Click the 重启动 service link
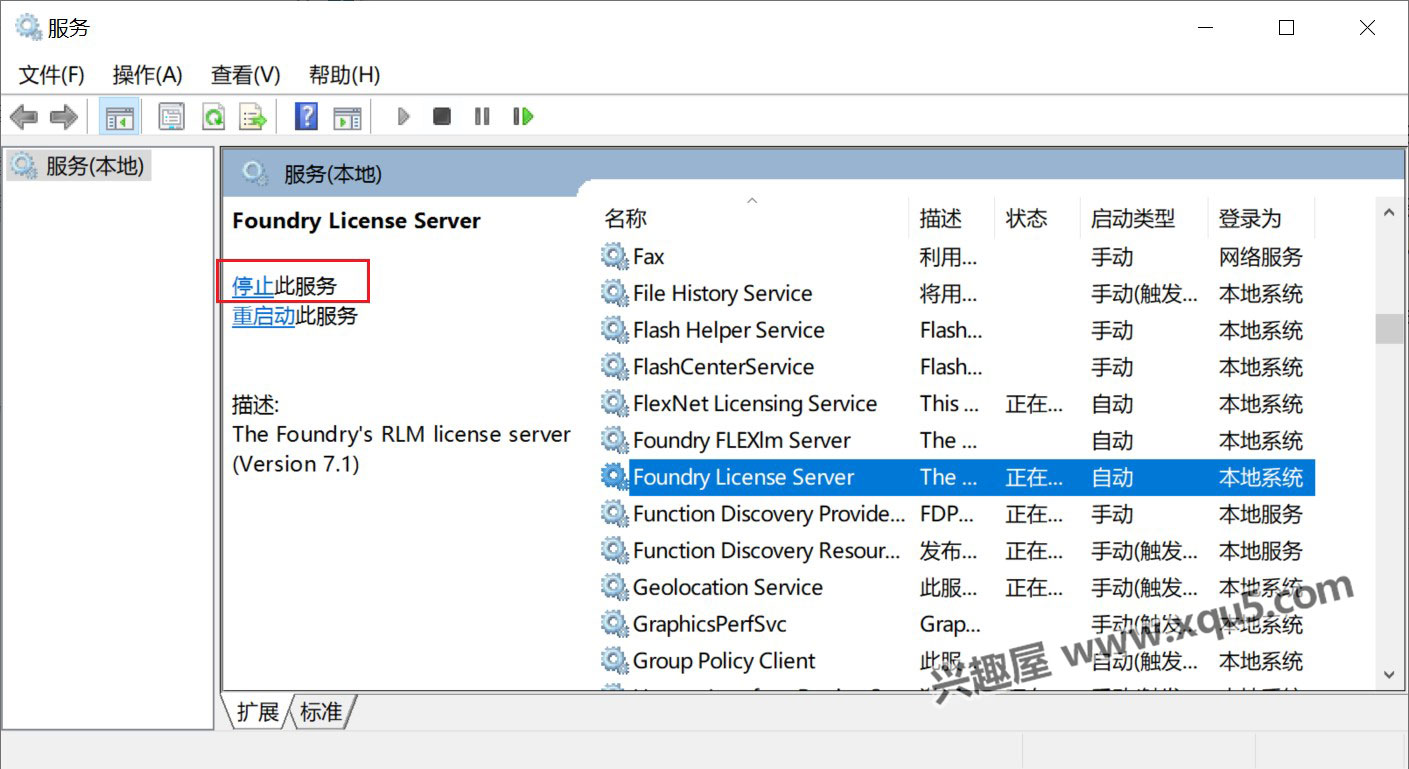1409x769 pixels. pyautogui.click(x=264, y=316)
